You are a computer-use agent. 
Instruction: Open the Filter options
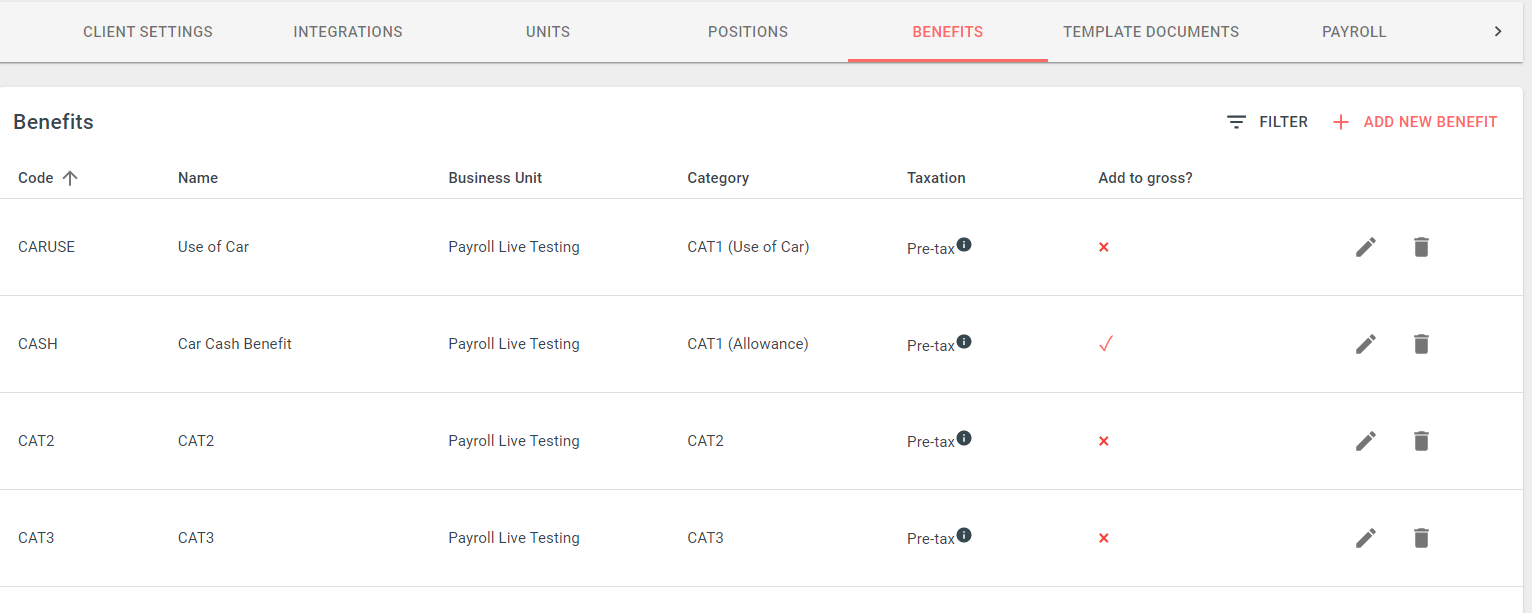pyautogui.click(x=1267, y=122)
